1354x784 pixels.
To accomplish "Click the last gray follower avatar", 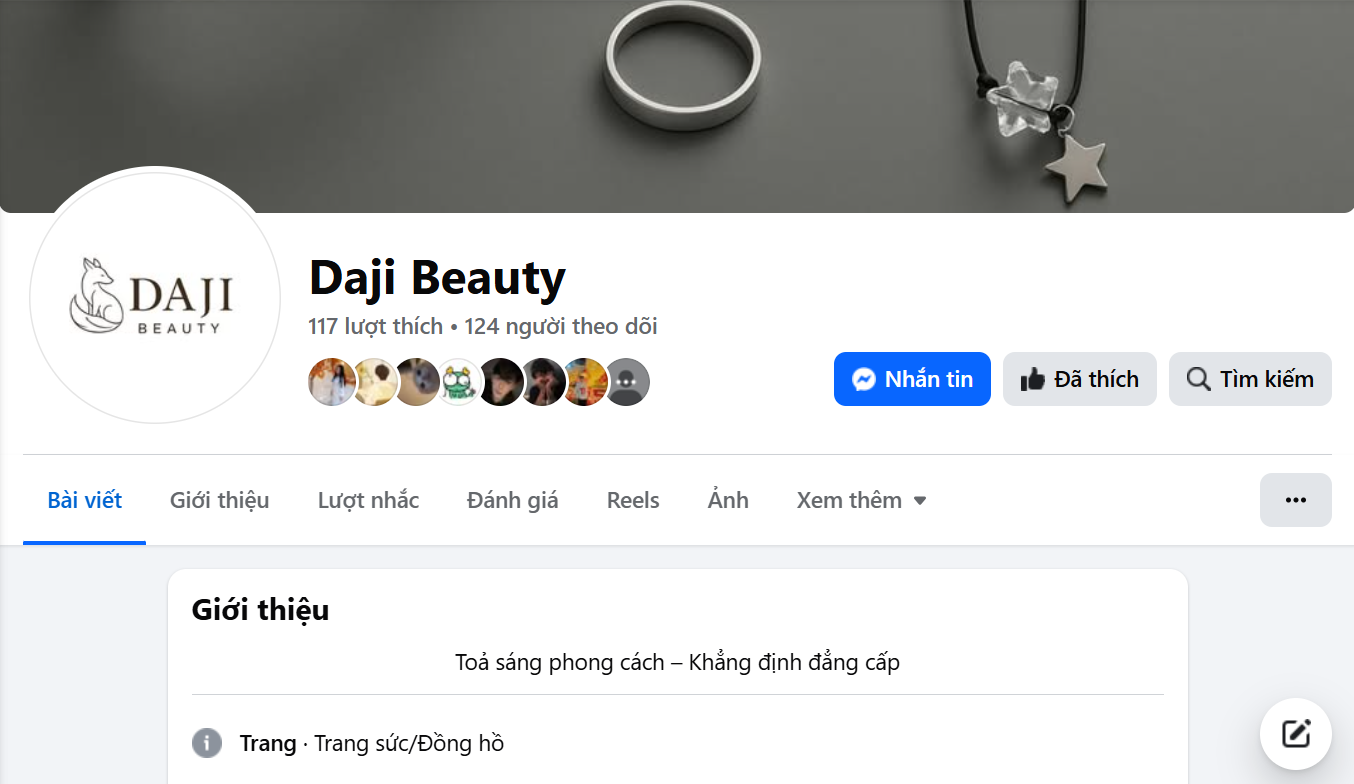I will click(627, 382).
